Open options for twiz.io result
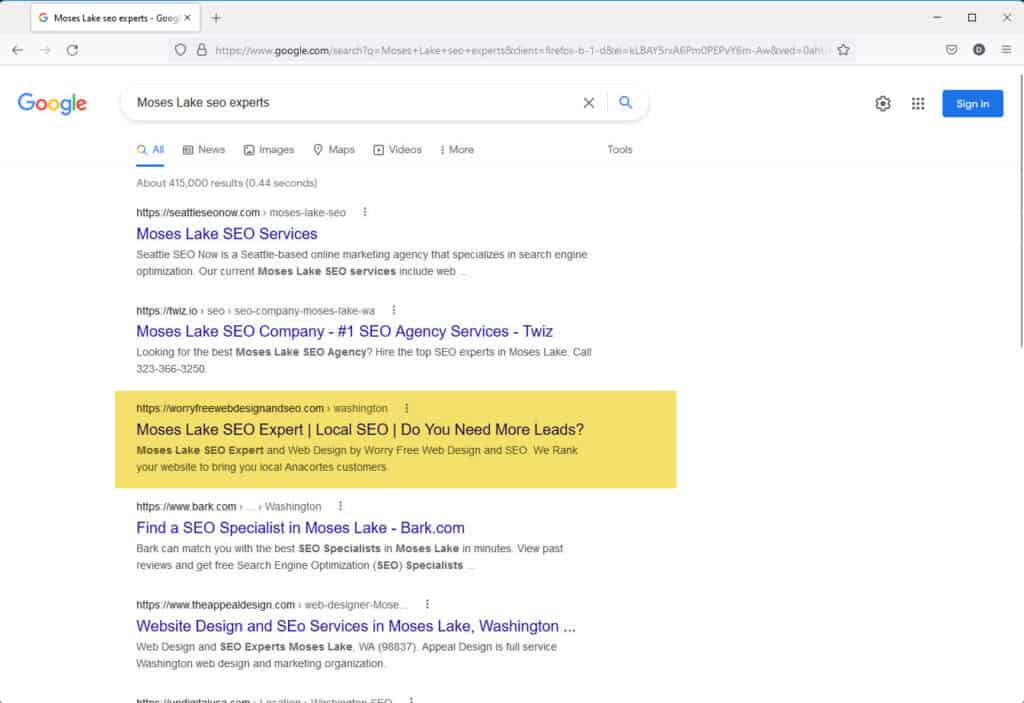This screenshot has height=703, width=1024. pos(393,310)
